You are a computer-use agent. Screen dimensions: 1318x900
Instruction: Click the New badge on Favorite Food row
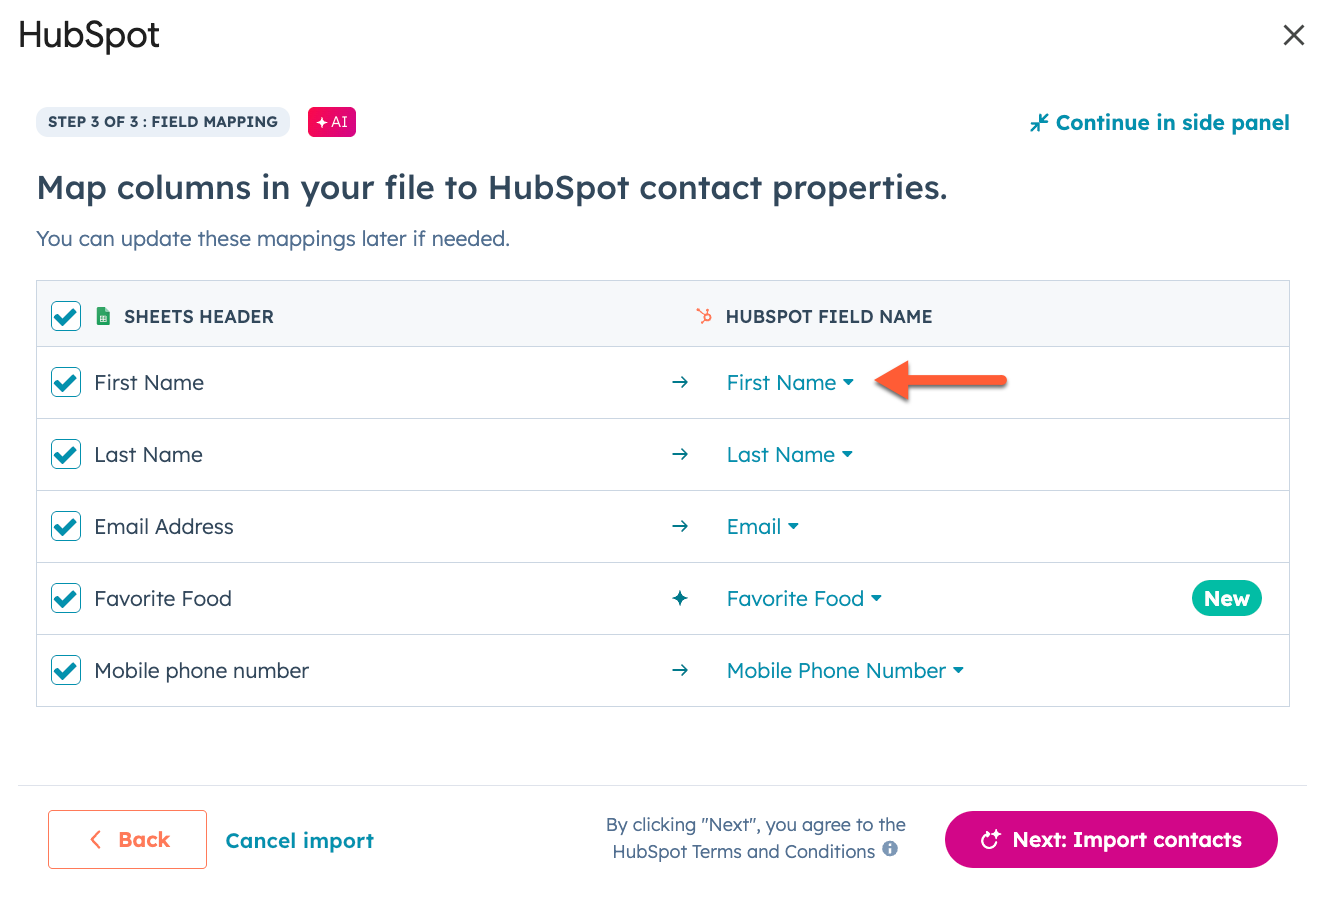coord(1226,597)
